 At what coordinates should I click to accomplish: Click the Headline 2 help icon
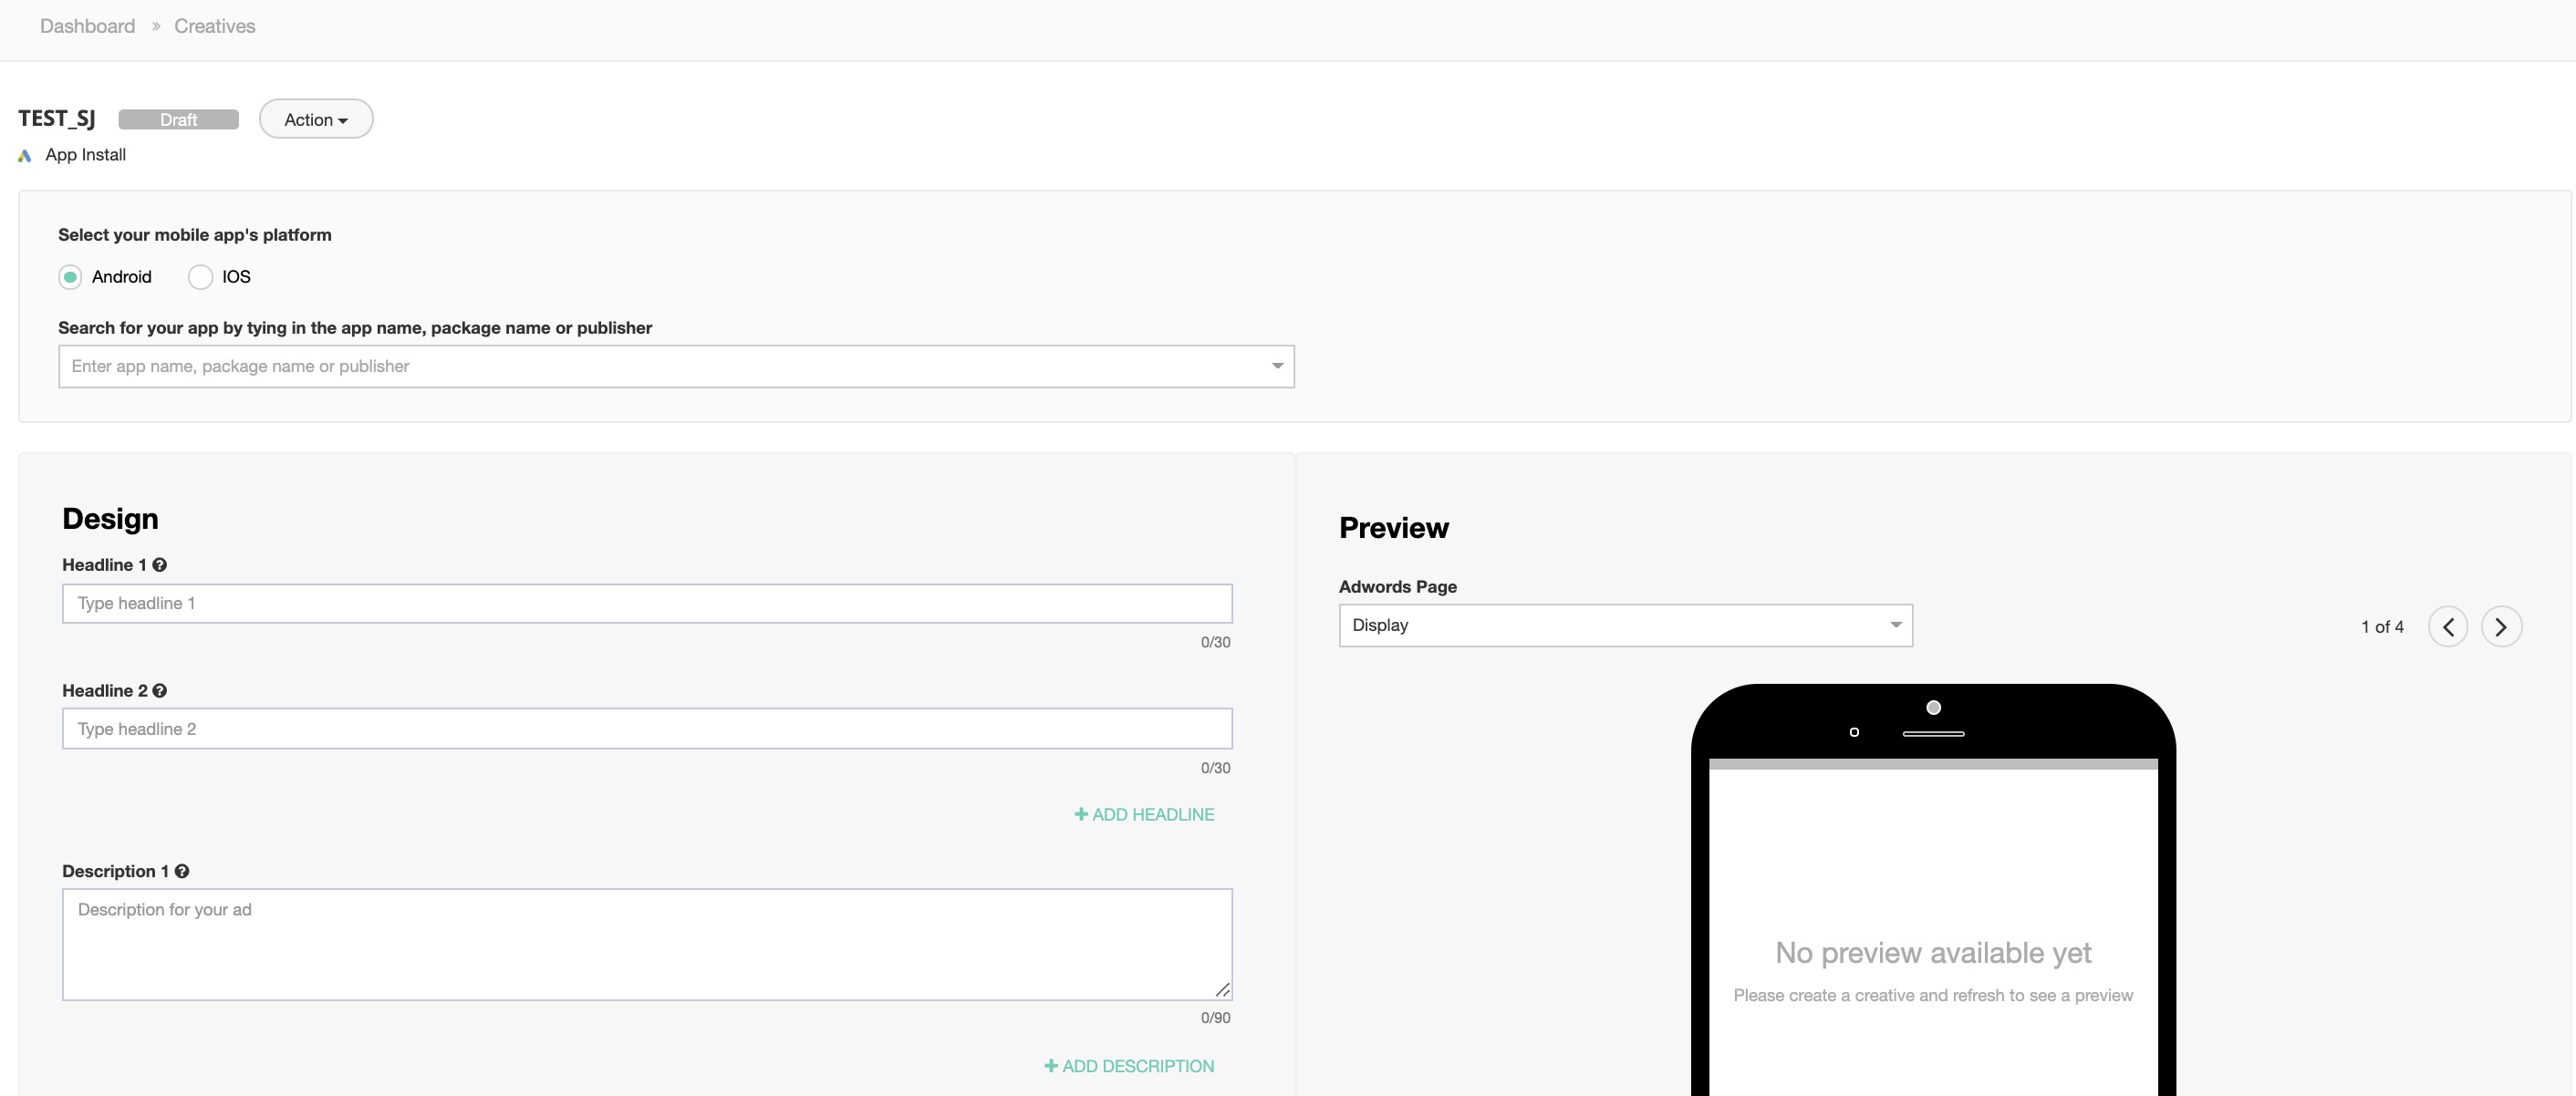[x=160, y=691]
